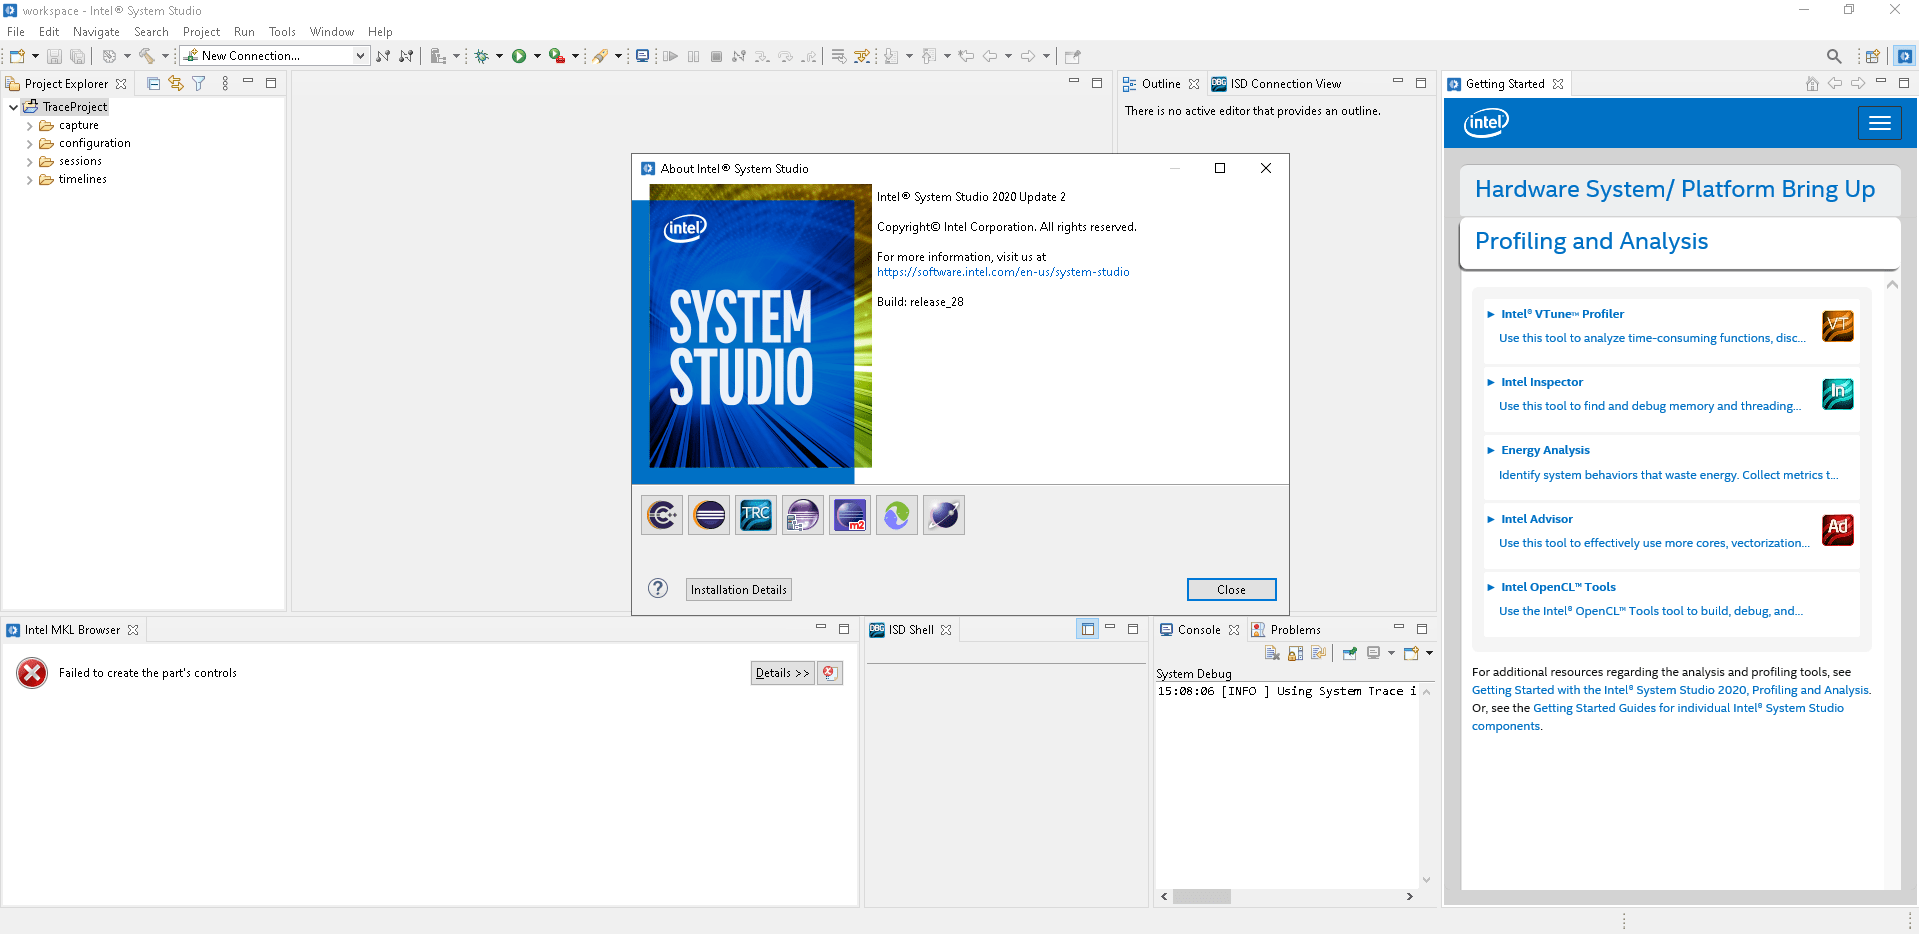Click the Home icon in Getting Started toolbar
Image resolution: width=1919 pixels, height=934 pixels.
pos(1812,84)
